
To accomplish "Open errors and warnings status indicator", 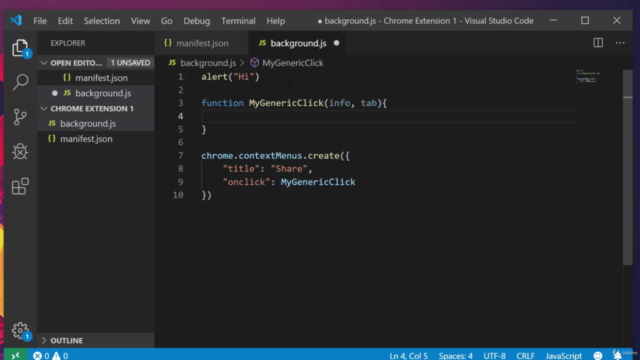I will [x=51, y=356].
